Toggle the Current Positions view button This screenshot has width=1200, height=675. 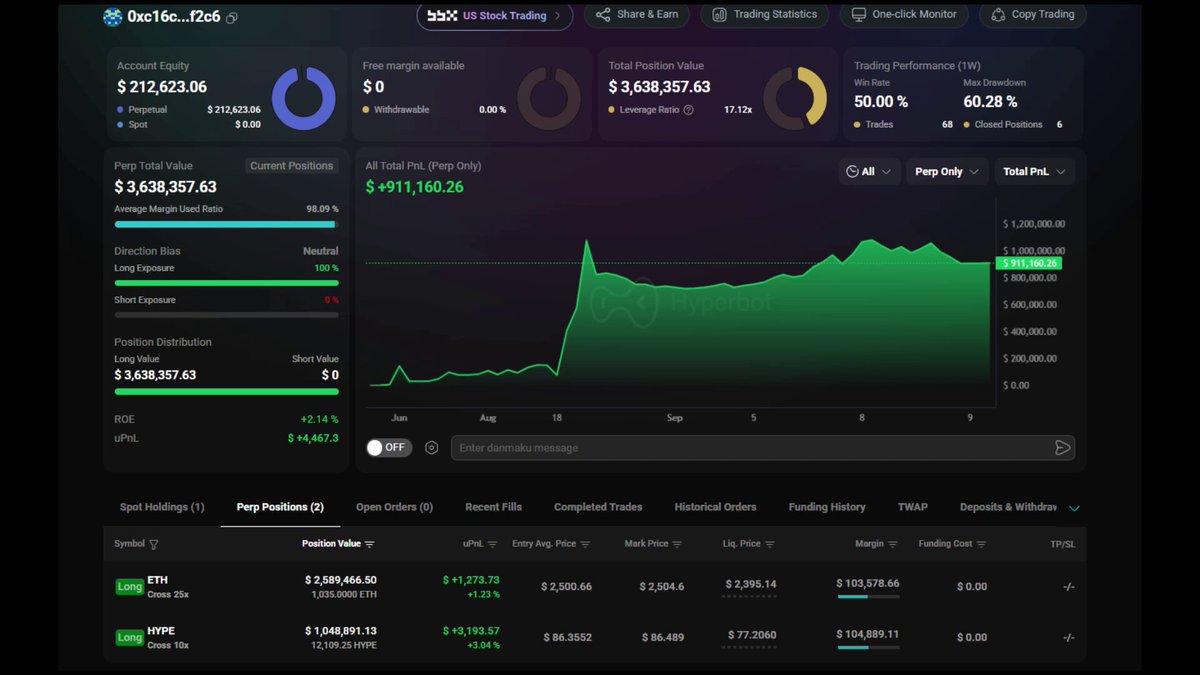(291, 166)
